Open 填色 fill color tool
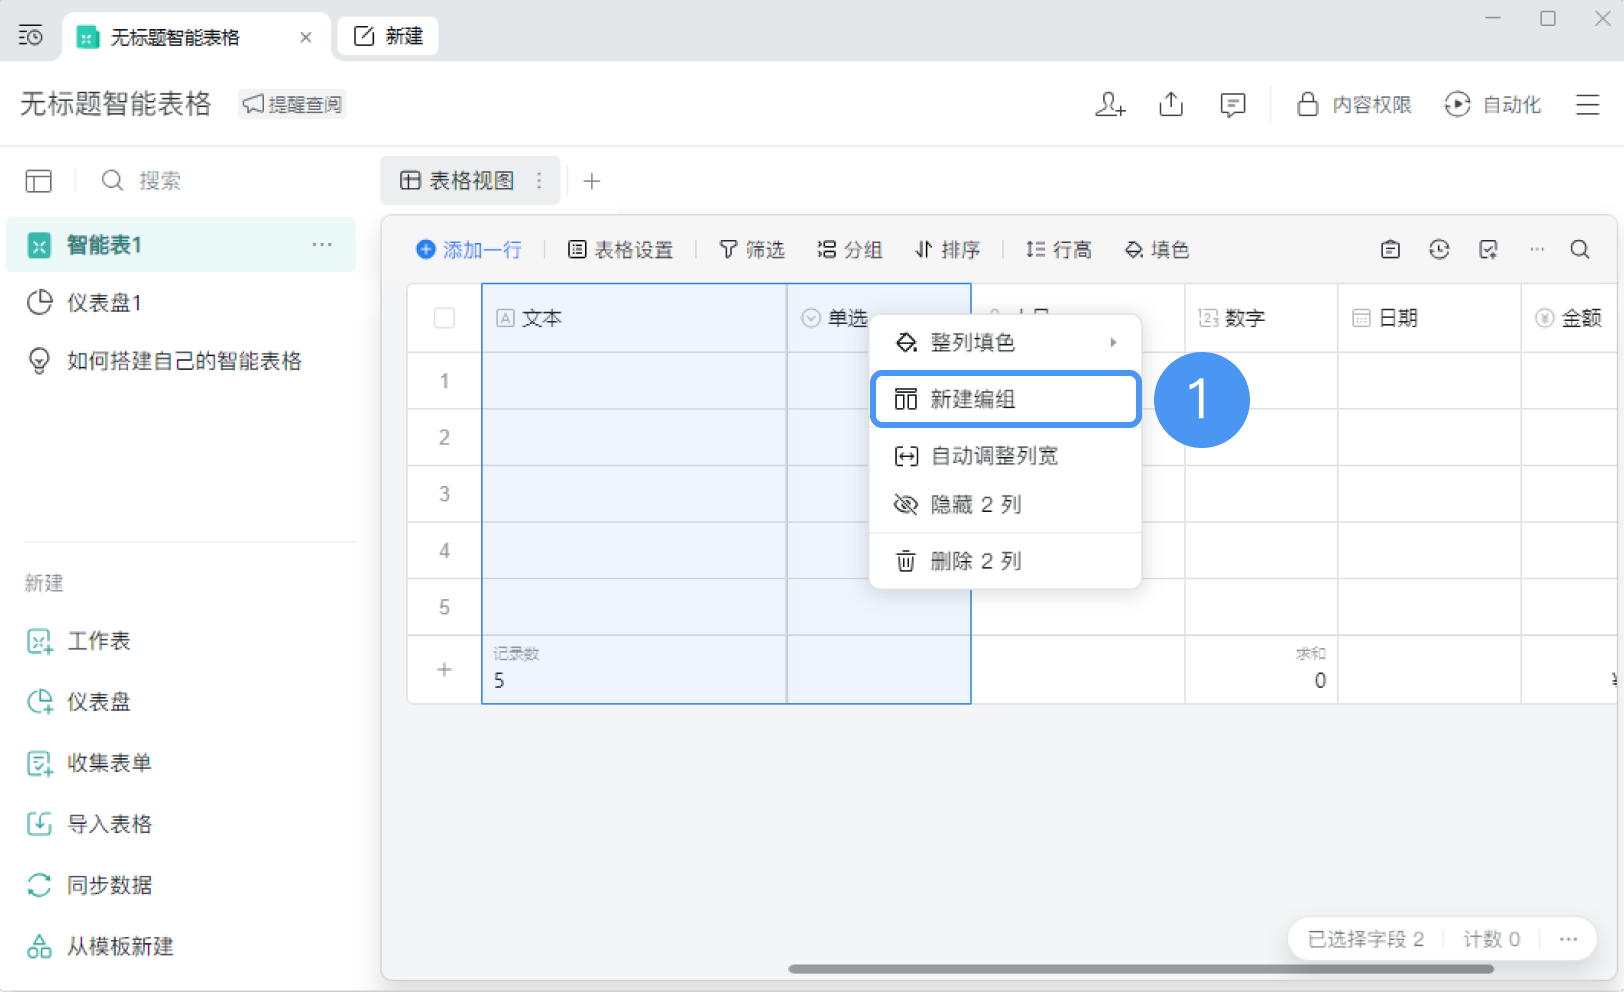 coord(1157,250)
